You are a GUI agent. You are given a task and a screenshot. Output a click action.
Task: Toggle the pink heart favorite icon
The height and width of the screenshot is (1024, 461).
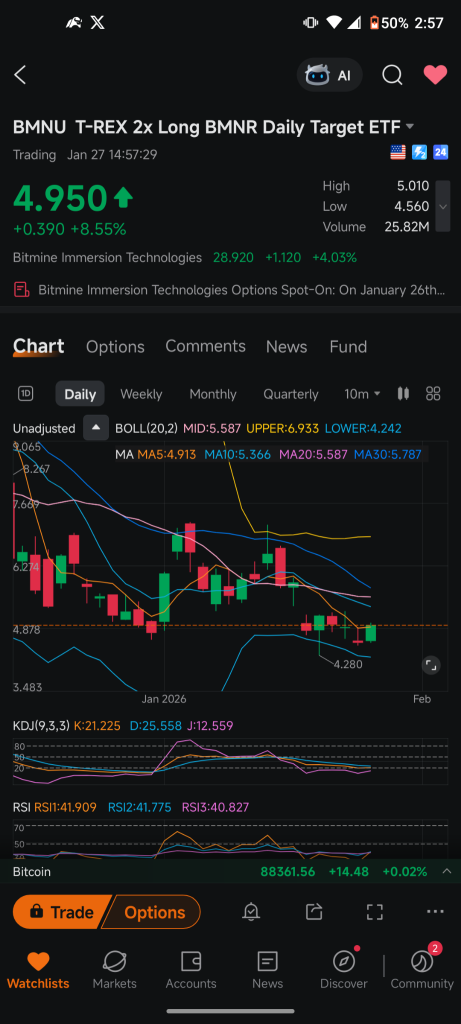click(435, 75)
